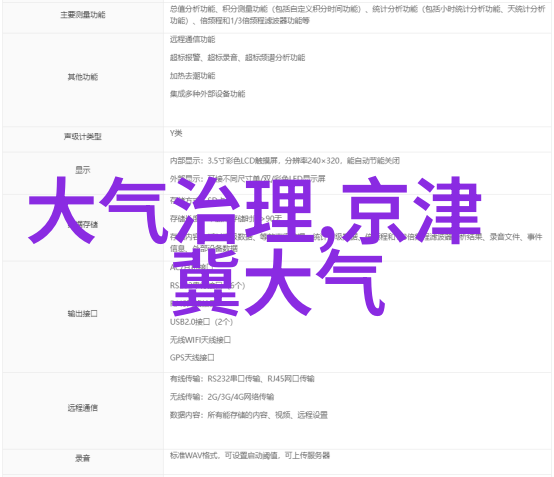Select the USB2.0接口 (2个) line
The width and height of the screenshot is (554, 477).
pyautogui.click(x=201, y=322)
